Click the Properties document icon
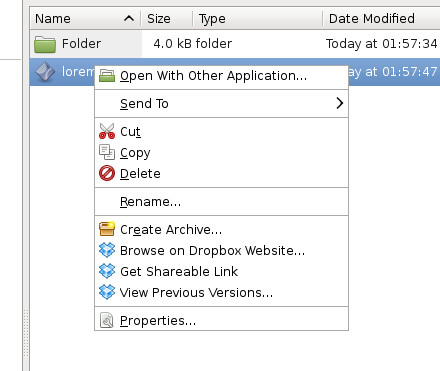Viewport: 440px width, 371px height. click(107, 320)
